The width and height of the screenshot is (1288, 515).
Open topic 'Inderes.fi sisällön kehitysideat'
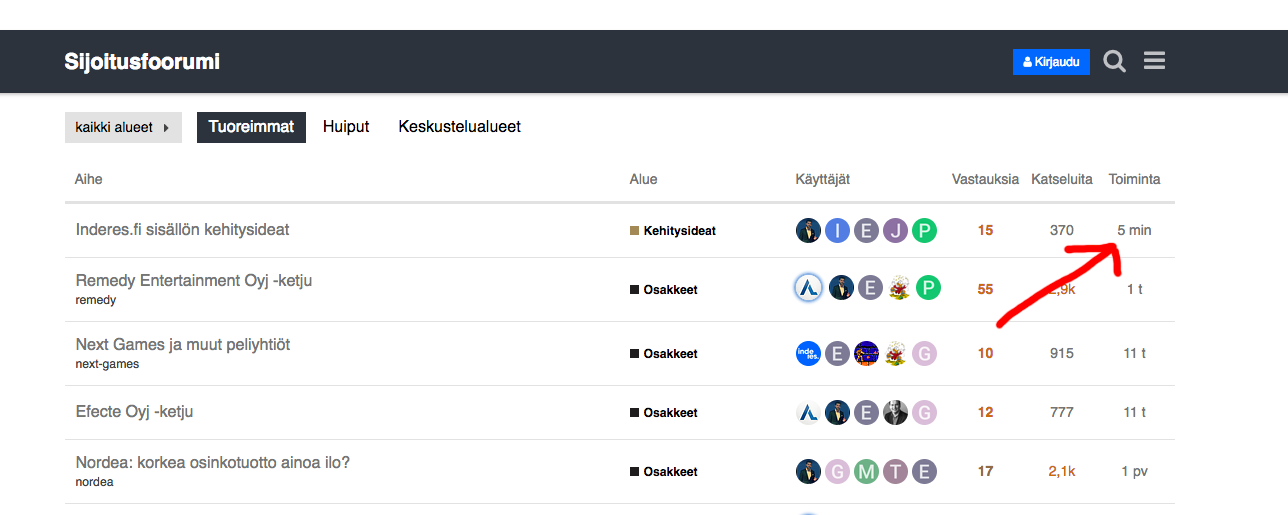coord(182,230)
